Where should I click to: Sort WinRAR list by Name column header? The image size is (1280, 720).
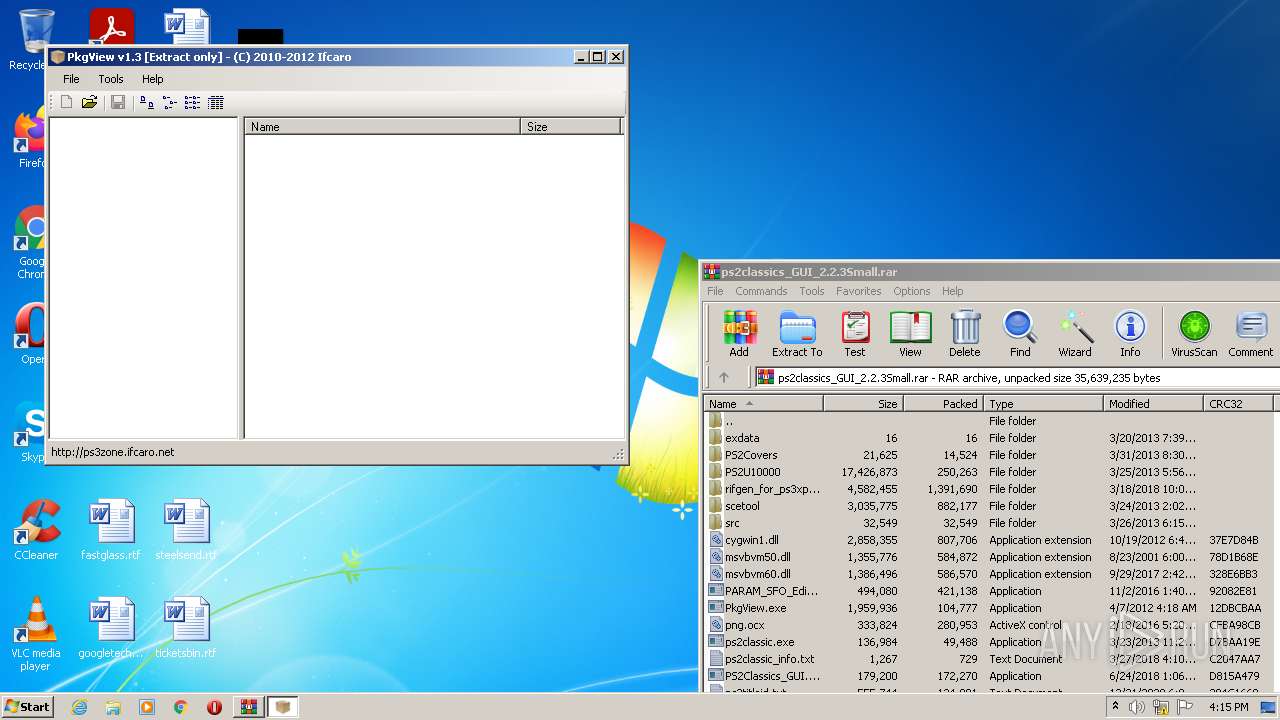tap(764, 404)
